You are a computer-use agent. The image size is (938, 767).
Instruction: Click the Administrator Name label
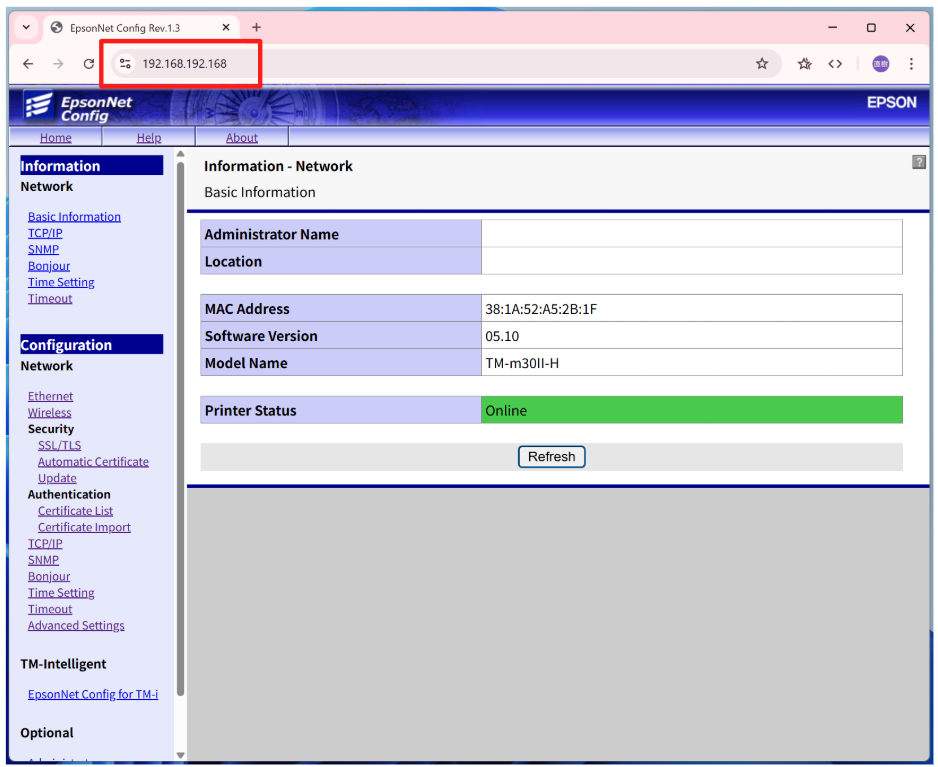point(272,234)
